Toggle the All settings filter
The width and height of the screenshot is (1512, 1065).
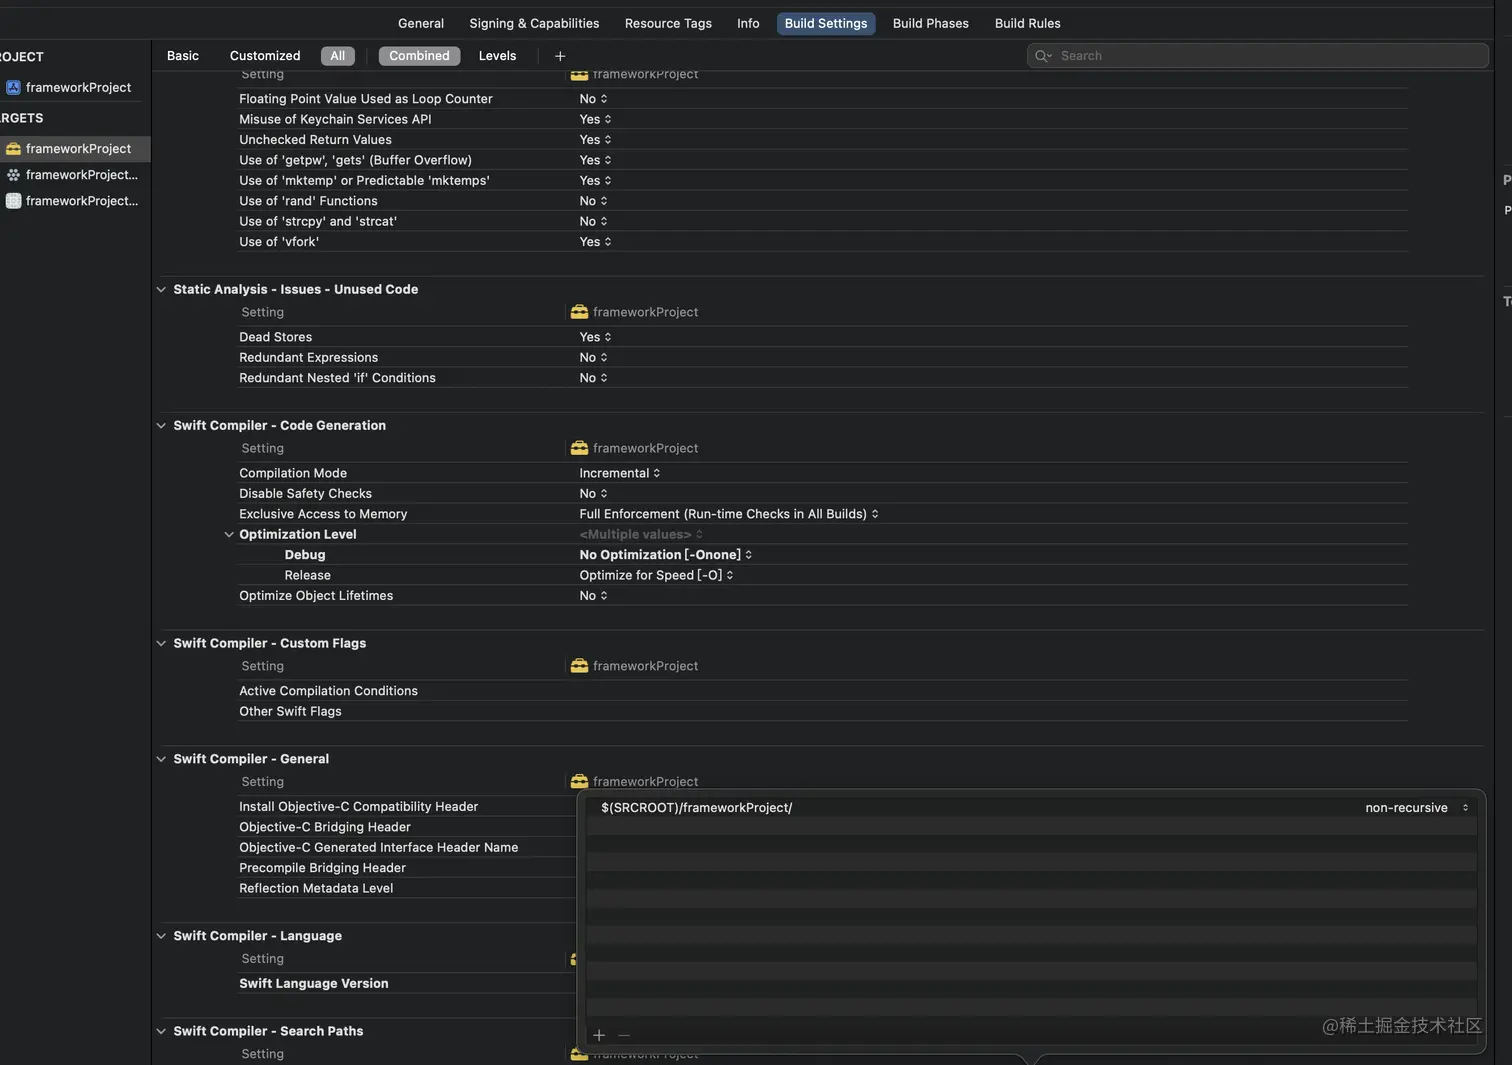point(338,56)
